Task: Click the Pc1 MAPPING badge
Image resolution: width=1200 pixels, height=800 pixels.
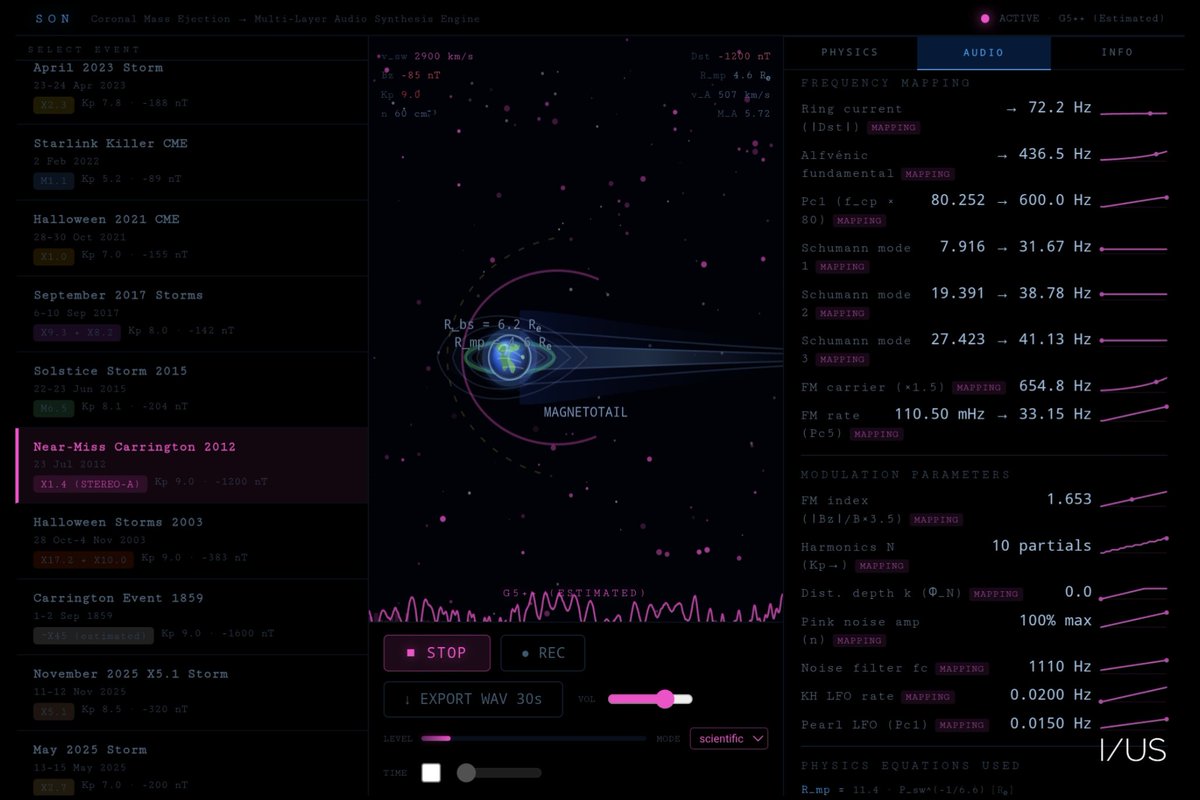Action: 859,220
